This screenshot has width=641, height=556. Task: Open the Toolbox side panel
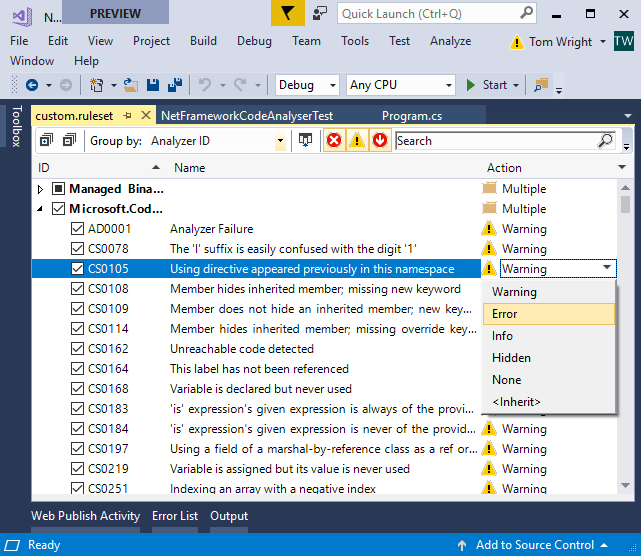point(16,126)
